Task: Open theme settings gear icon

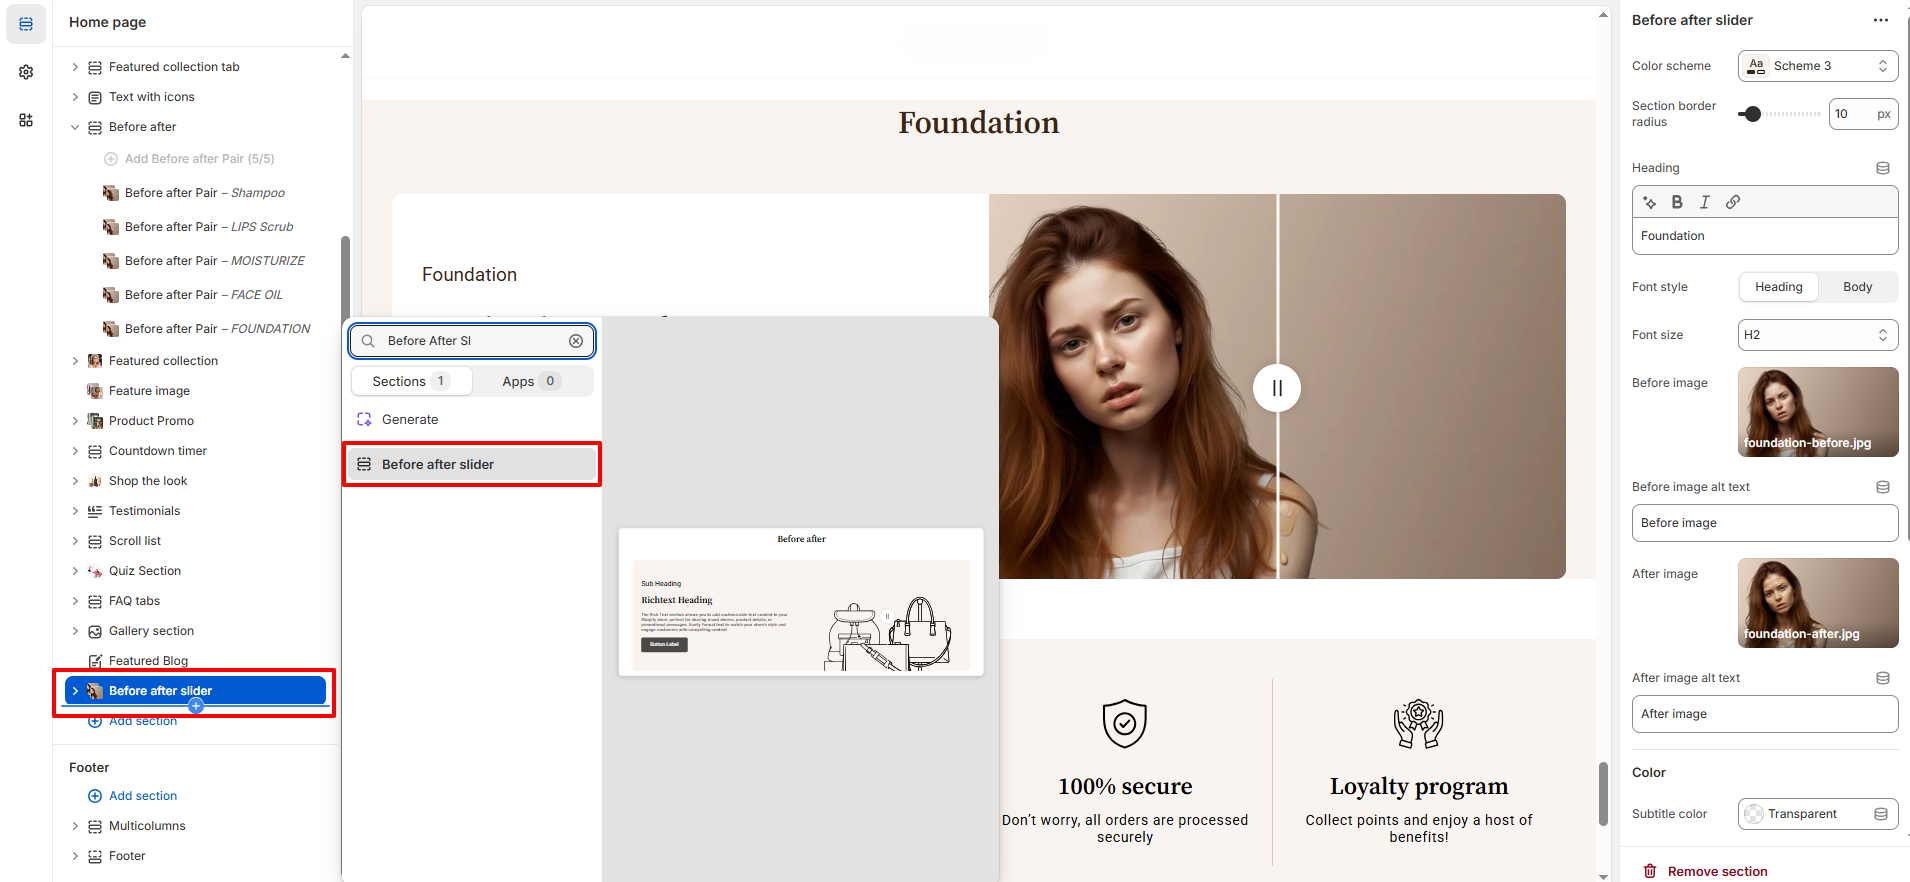Action: tap(26, 72)
